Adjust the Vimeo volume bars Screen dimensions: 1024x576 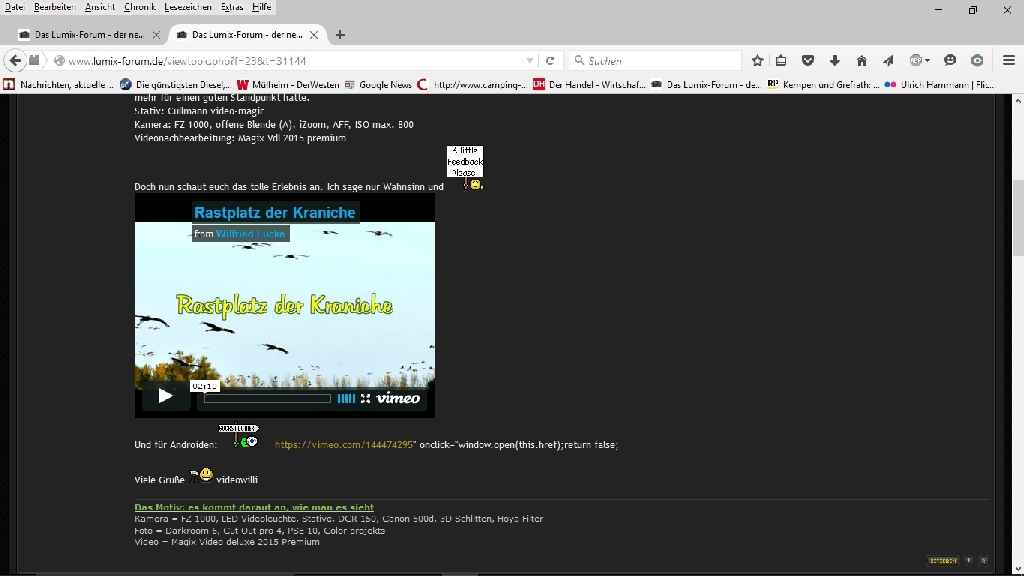[346, 398]
